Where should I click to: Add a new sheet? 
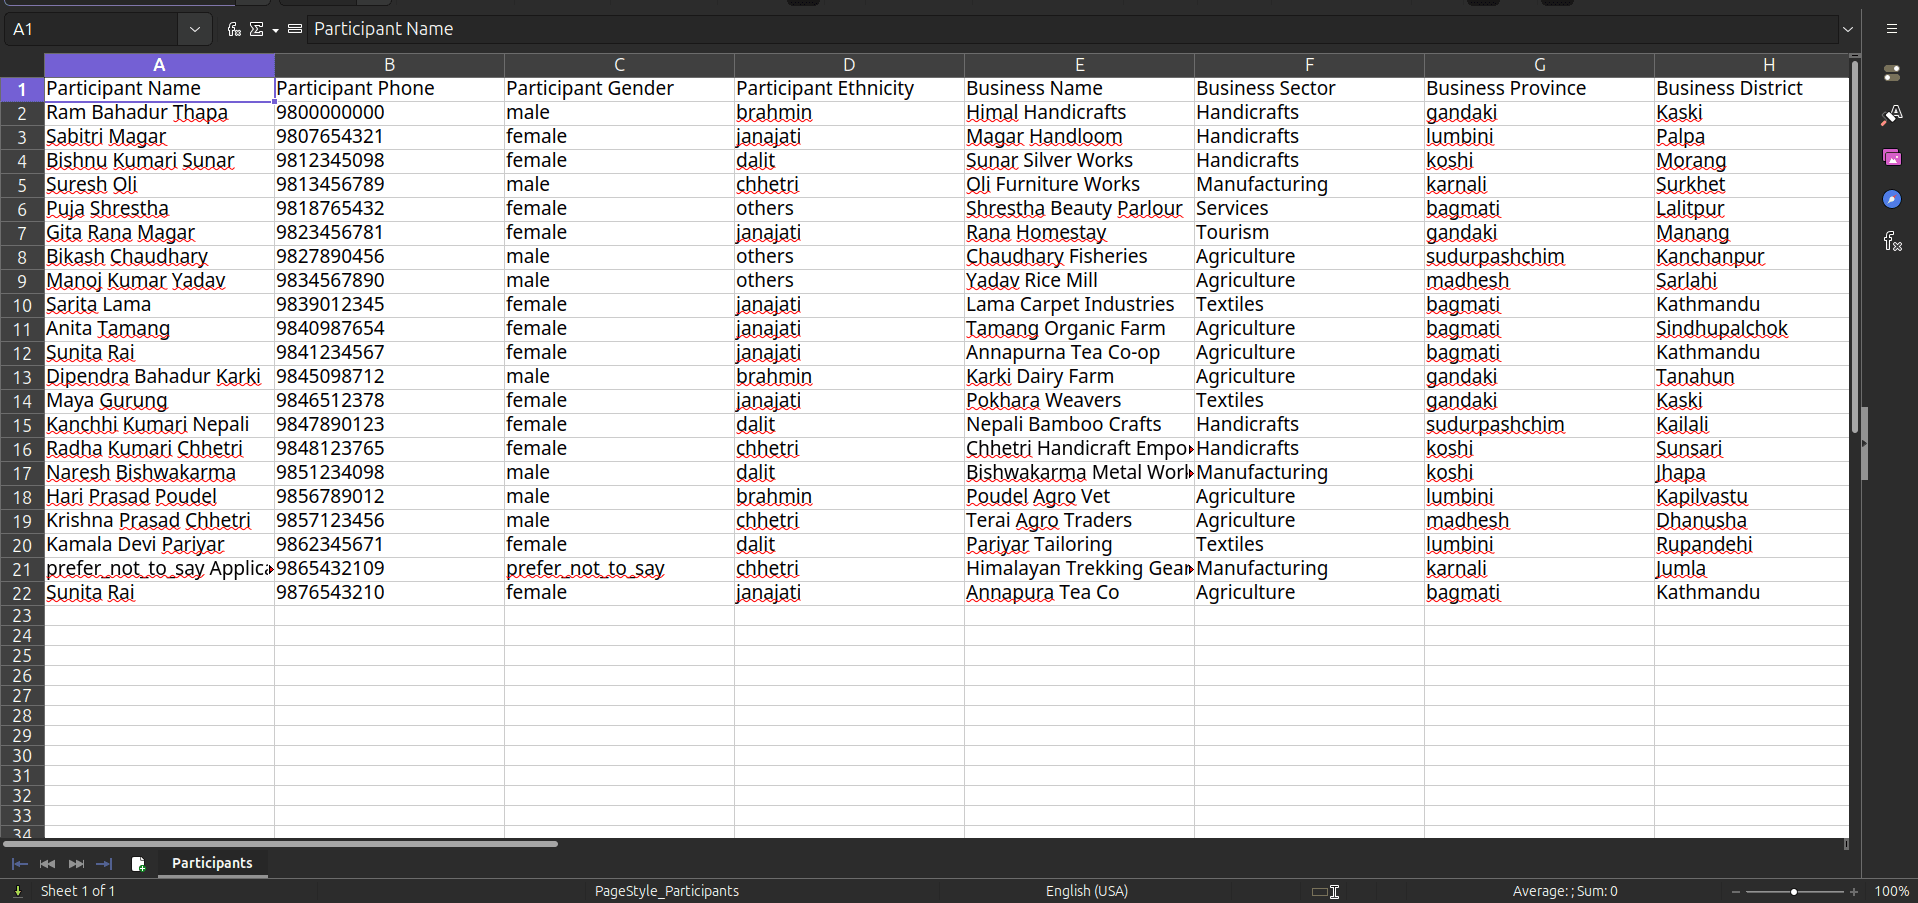coord(138,863)
